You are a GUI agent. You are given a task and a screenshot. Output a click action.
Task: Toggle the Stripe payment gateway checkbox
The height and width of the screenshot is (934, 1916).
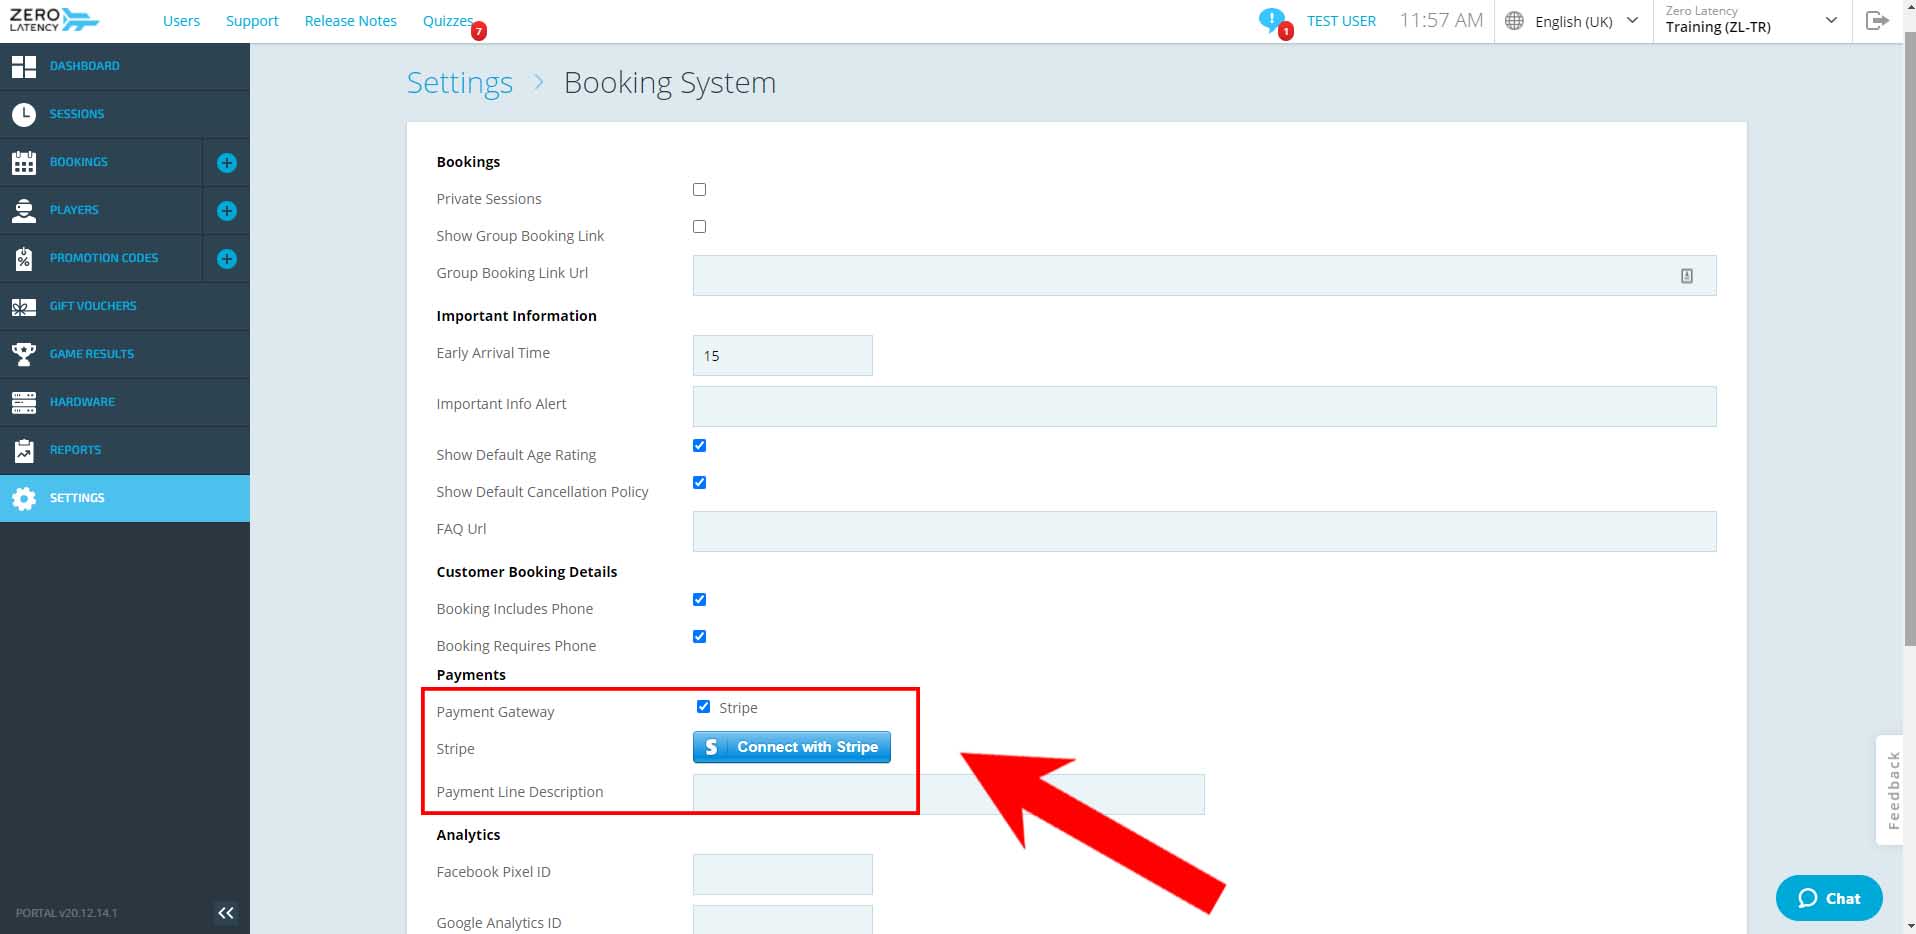(x=703, y=706)
